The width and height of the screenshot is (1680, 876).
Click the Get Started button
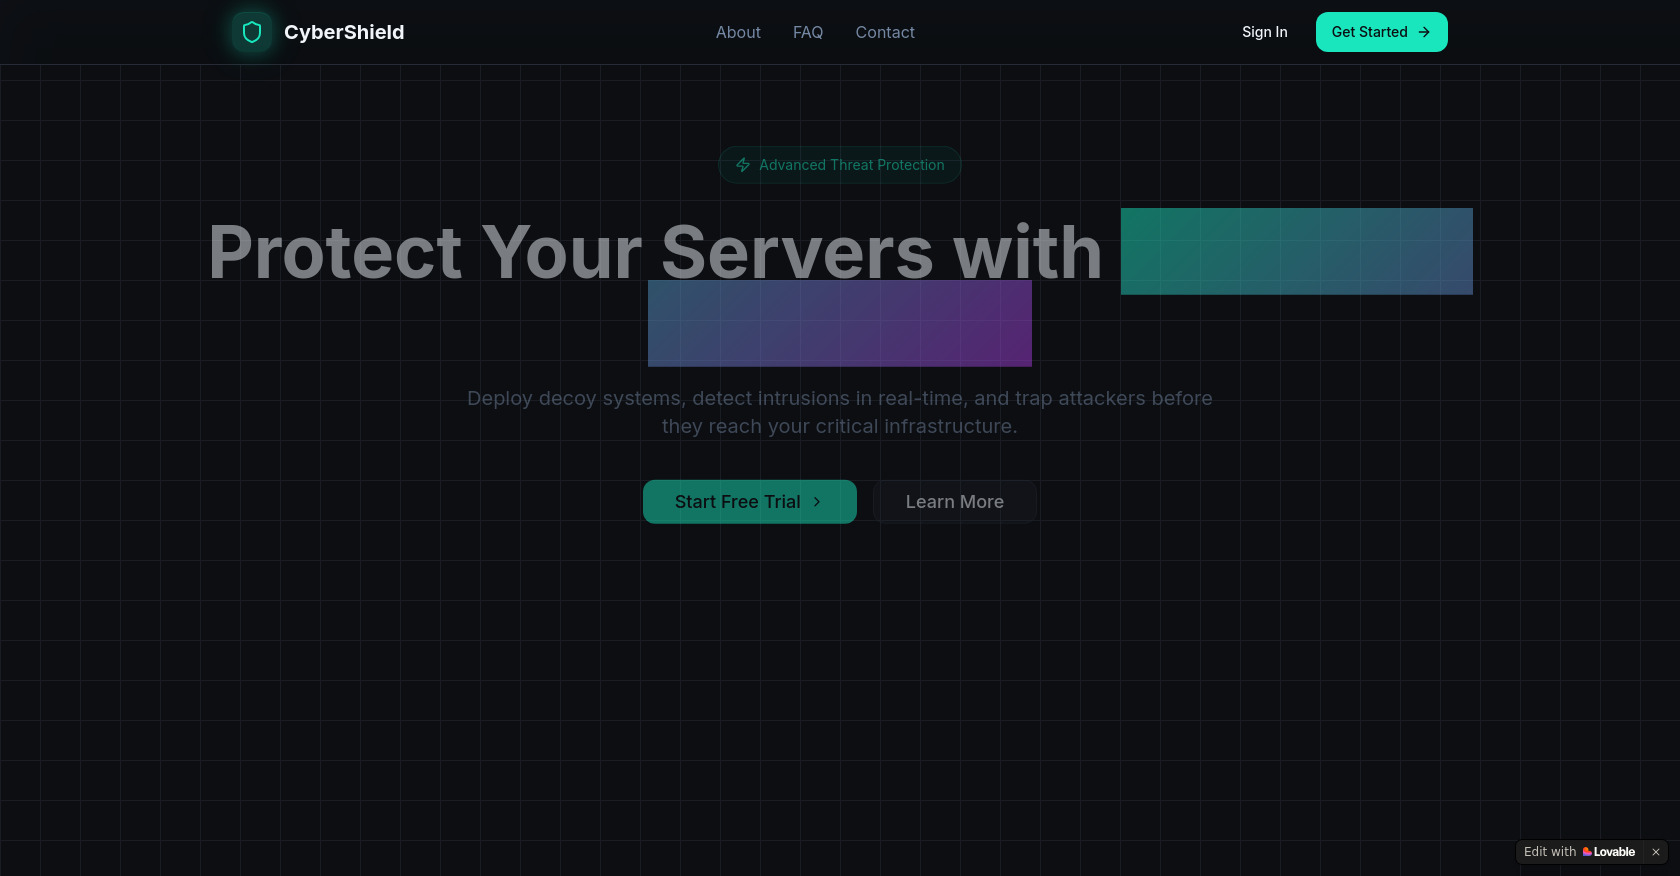pos(1382,32)
